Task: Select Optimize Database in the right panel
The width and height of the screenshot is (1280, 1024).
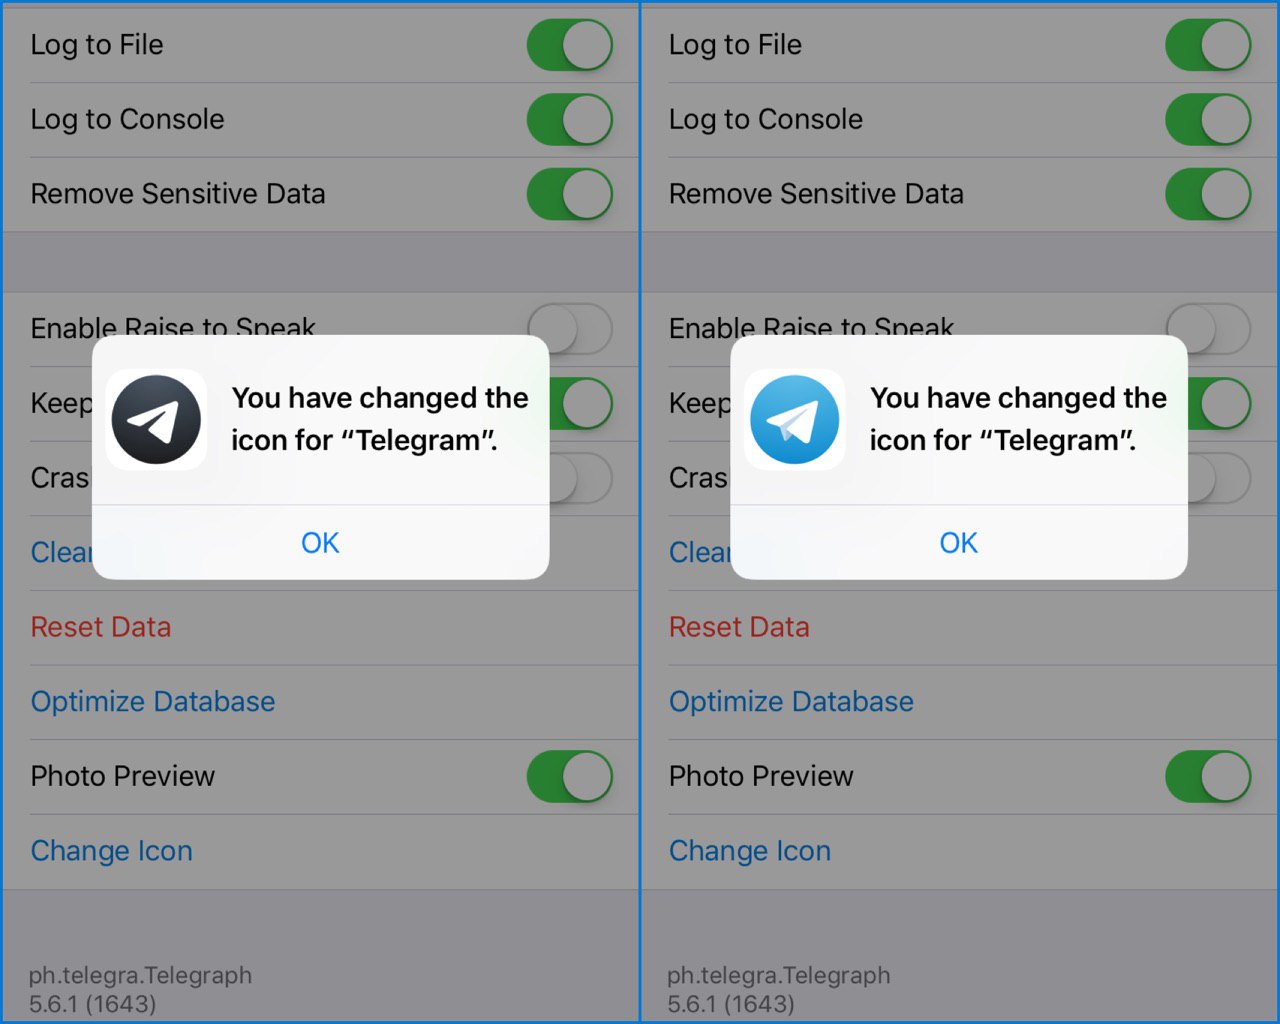Action: click(791, 702)
